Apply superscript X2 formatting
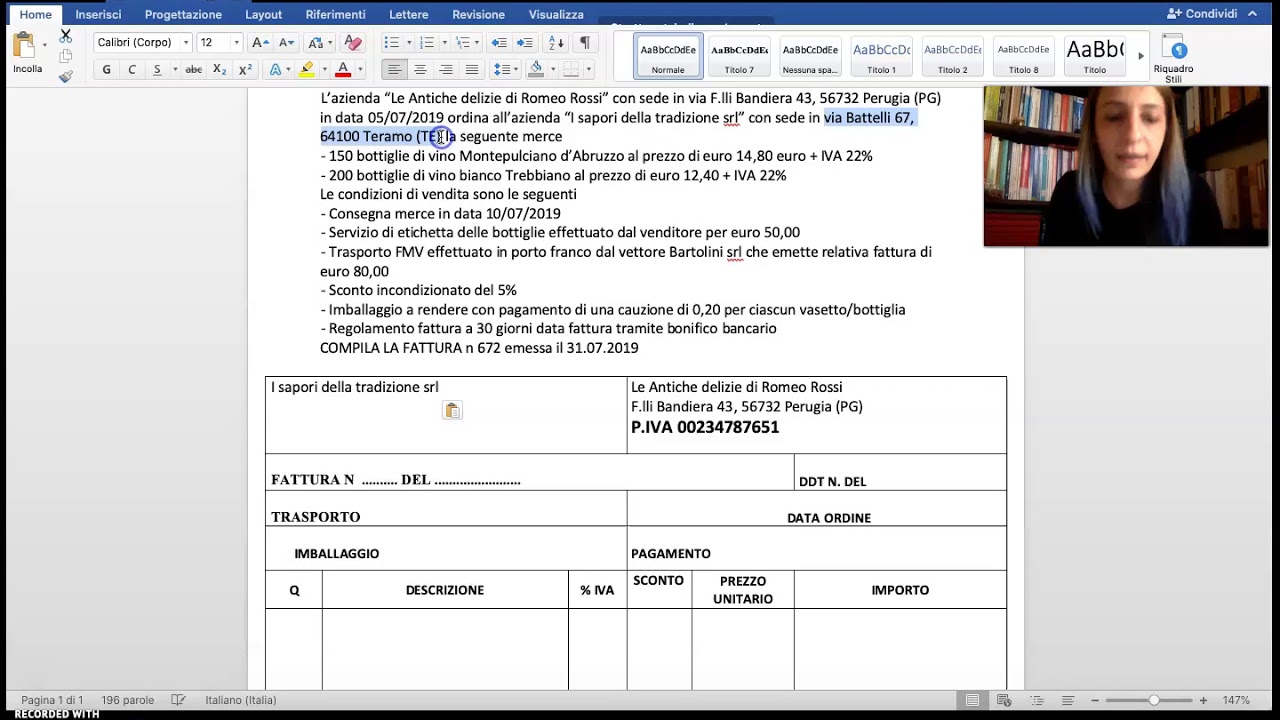This screenshot has height=720, width=1280. 245,69
